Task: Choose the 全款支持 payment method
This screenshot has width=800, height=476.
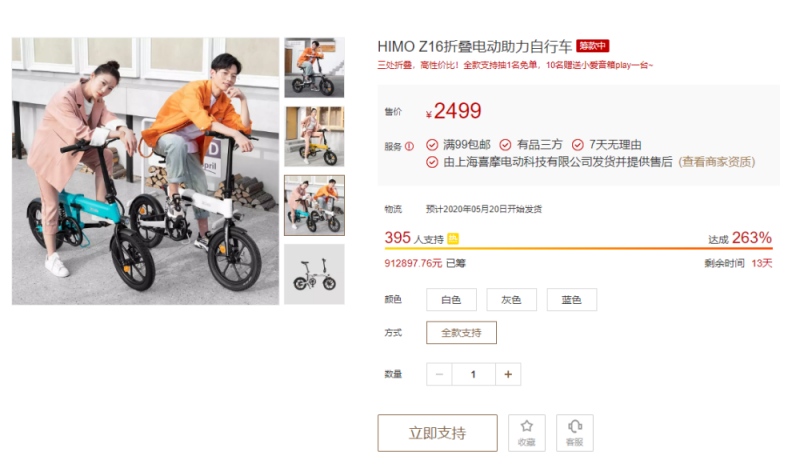Action: tap(461, 333)
